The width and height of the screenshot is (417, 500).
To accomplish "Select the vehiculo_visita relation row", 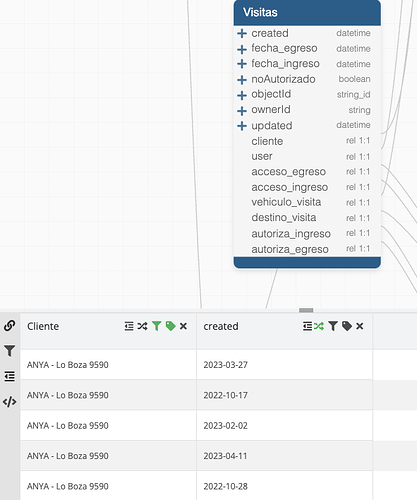I will tap(307, 202).
